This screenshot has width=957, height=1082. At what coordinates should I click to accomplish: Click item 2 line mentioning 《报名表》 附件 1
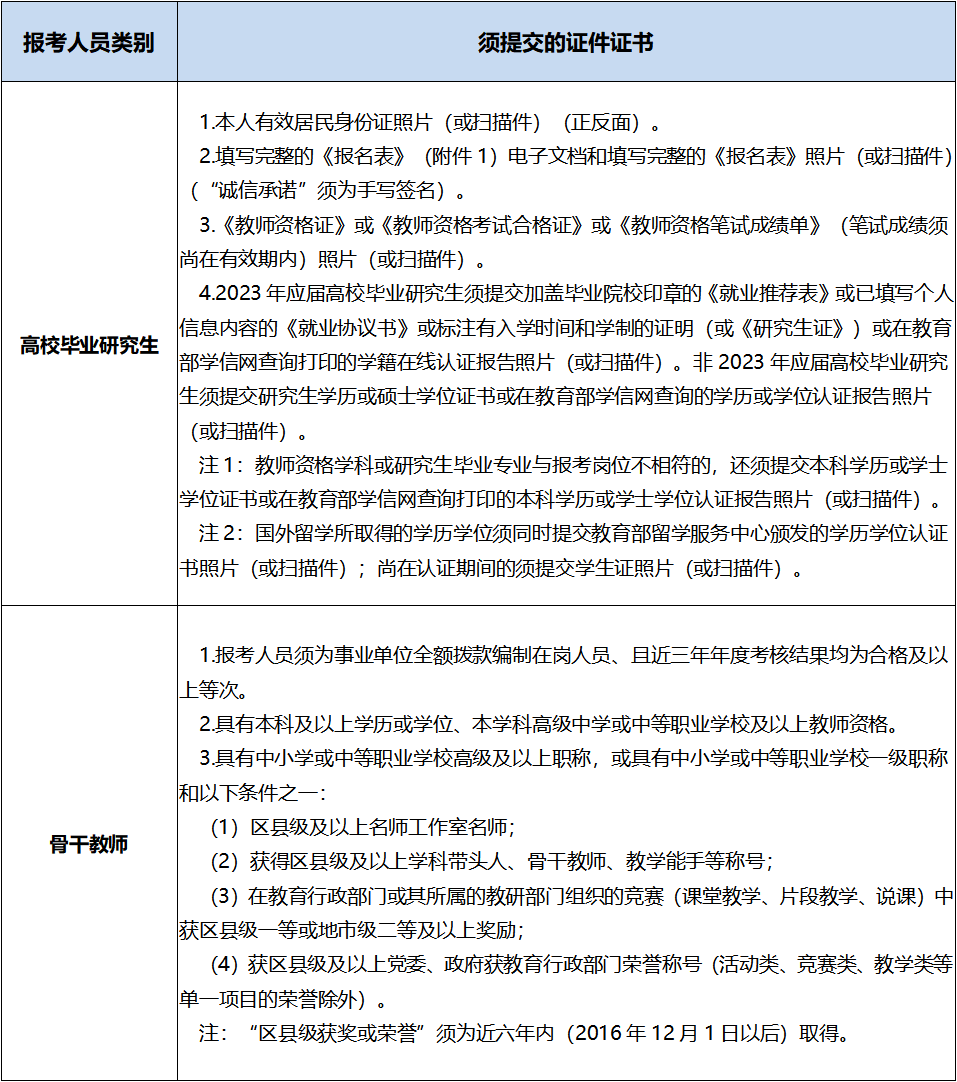[575, 157]
